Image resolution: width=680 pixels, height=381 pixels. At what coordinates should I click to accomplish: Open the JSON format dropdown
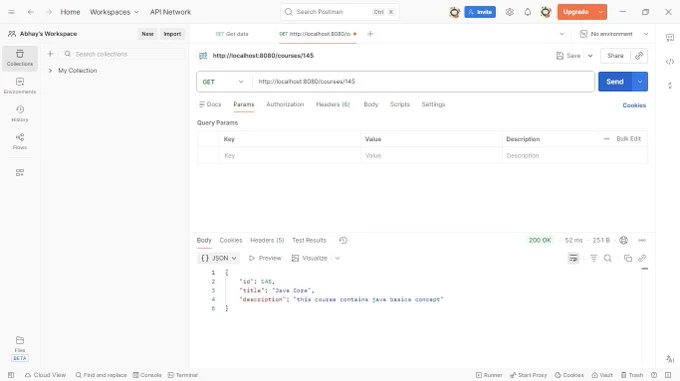(219, 258)
